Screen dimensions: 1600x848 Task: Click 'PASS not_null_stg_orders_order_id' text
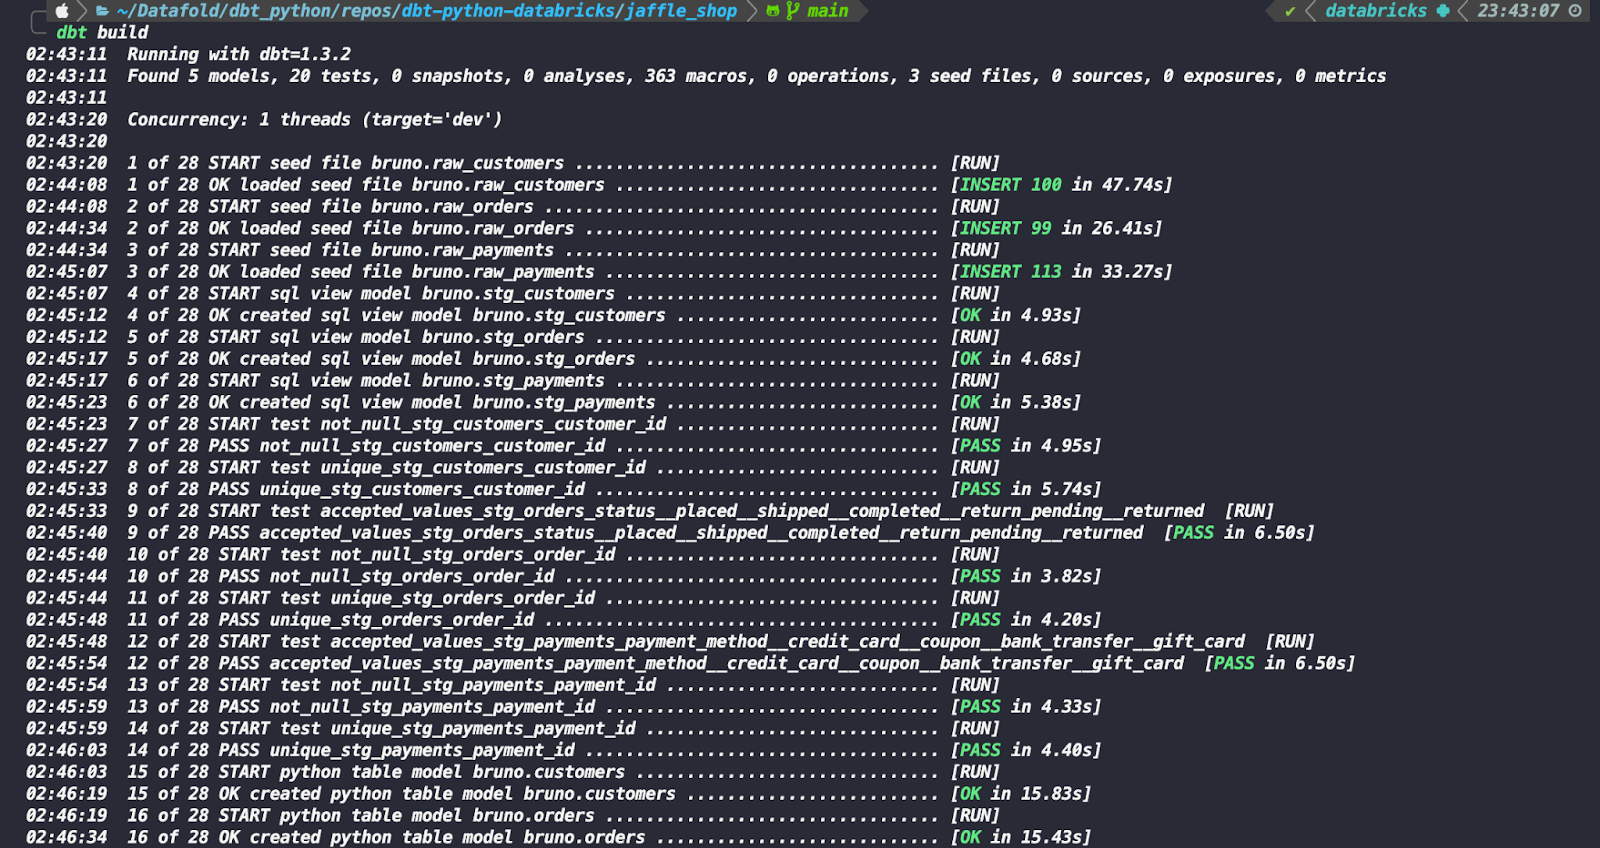pyautogui.click(x=387, y=577)
